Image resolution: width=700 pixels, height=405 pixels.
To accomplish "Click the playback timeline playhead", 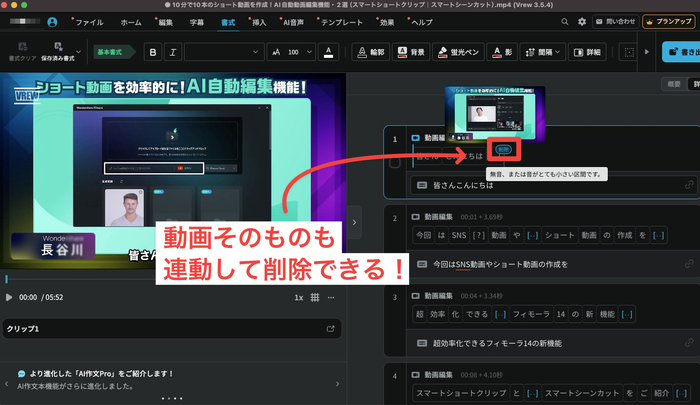I will (x=6, y=279).
